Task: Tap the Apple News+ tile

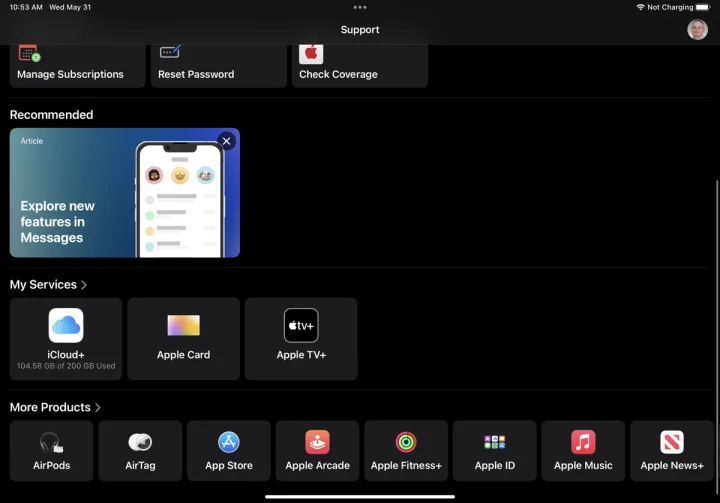Action: coord(671,450)
